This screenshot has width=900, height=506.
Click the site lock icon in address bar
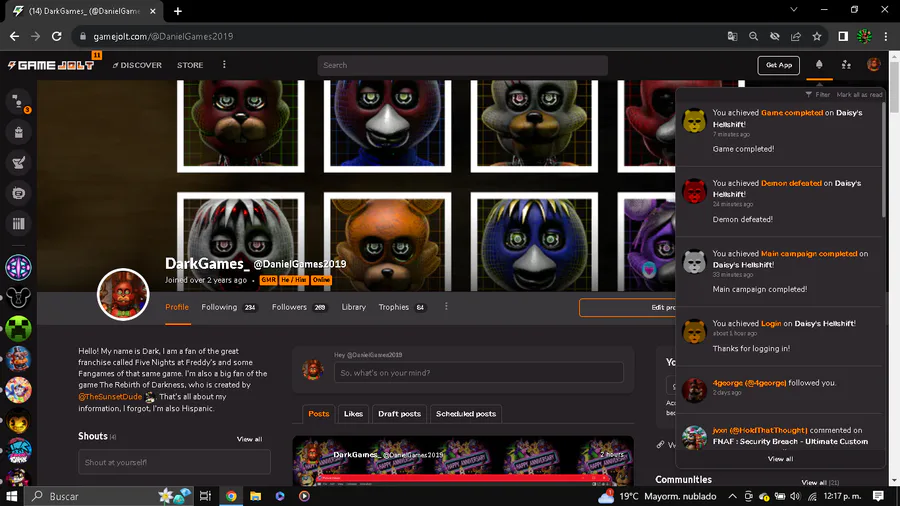[x=83, y=36]
